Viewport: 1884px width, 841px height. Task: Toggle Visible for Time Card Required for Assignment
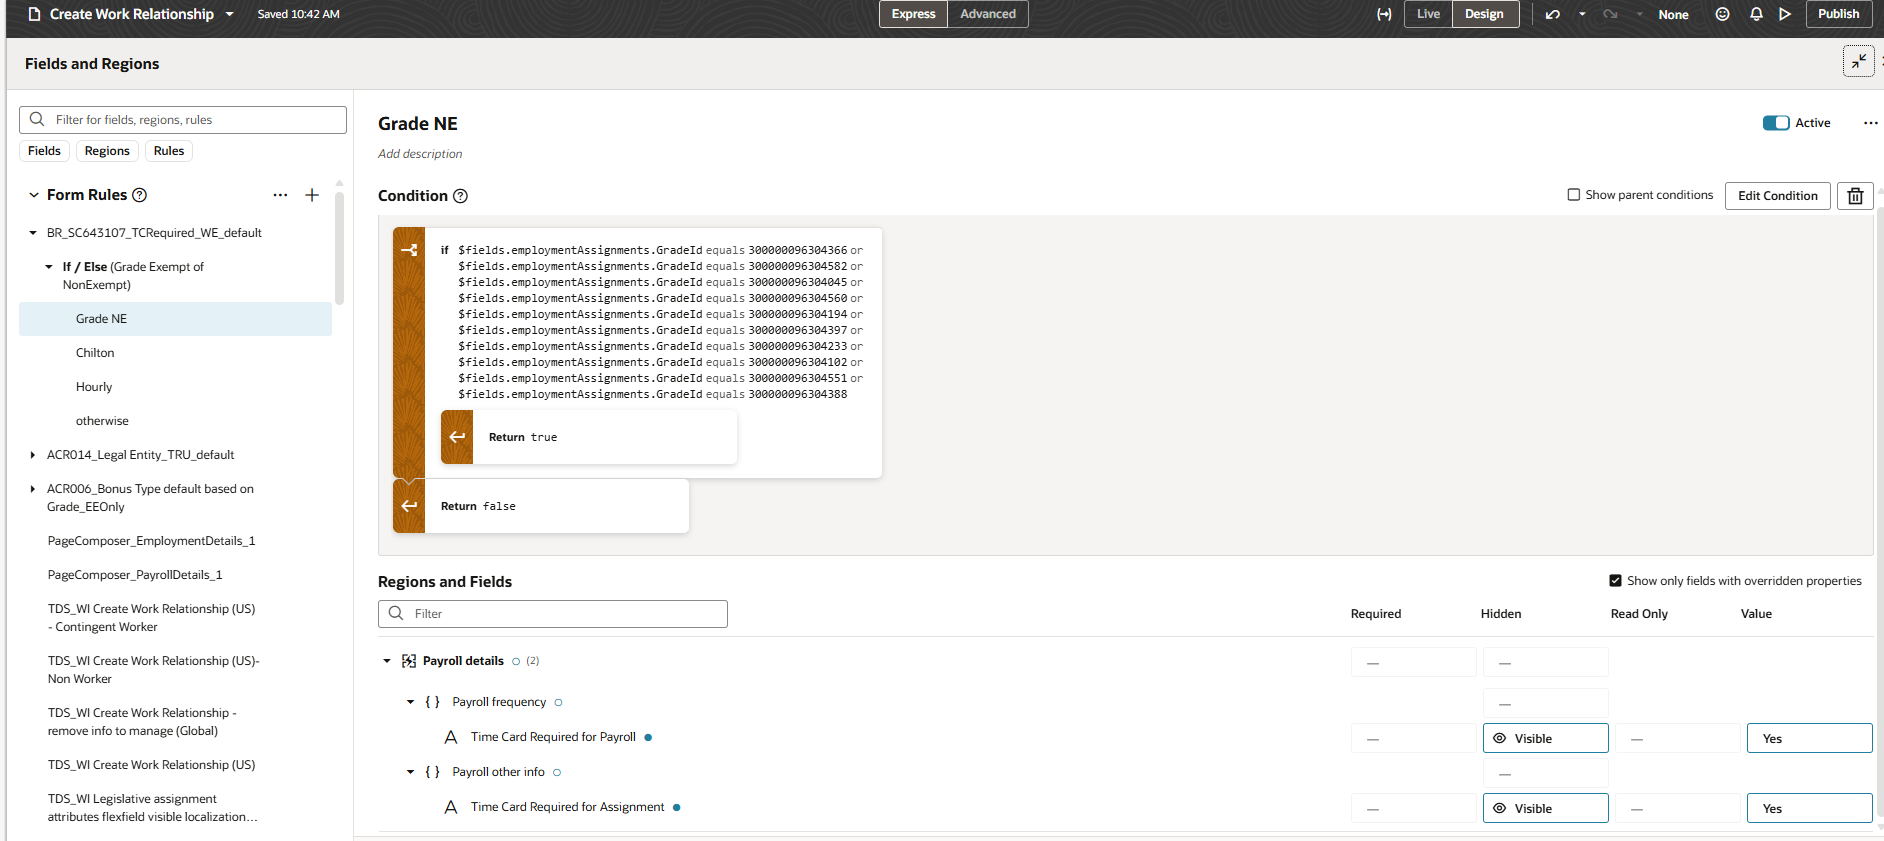tap(1545, 808)
